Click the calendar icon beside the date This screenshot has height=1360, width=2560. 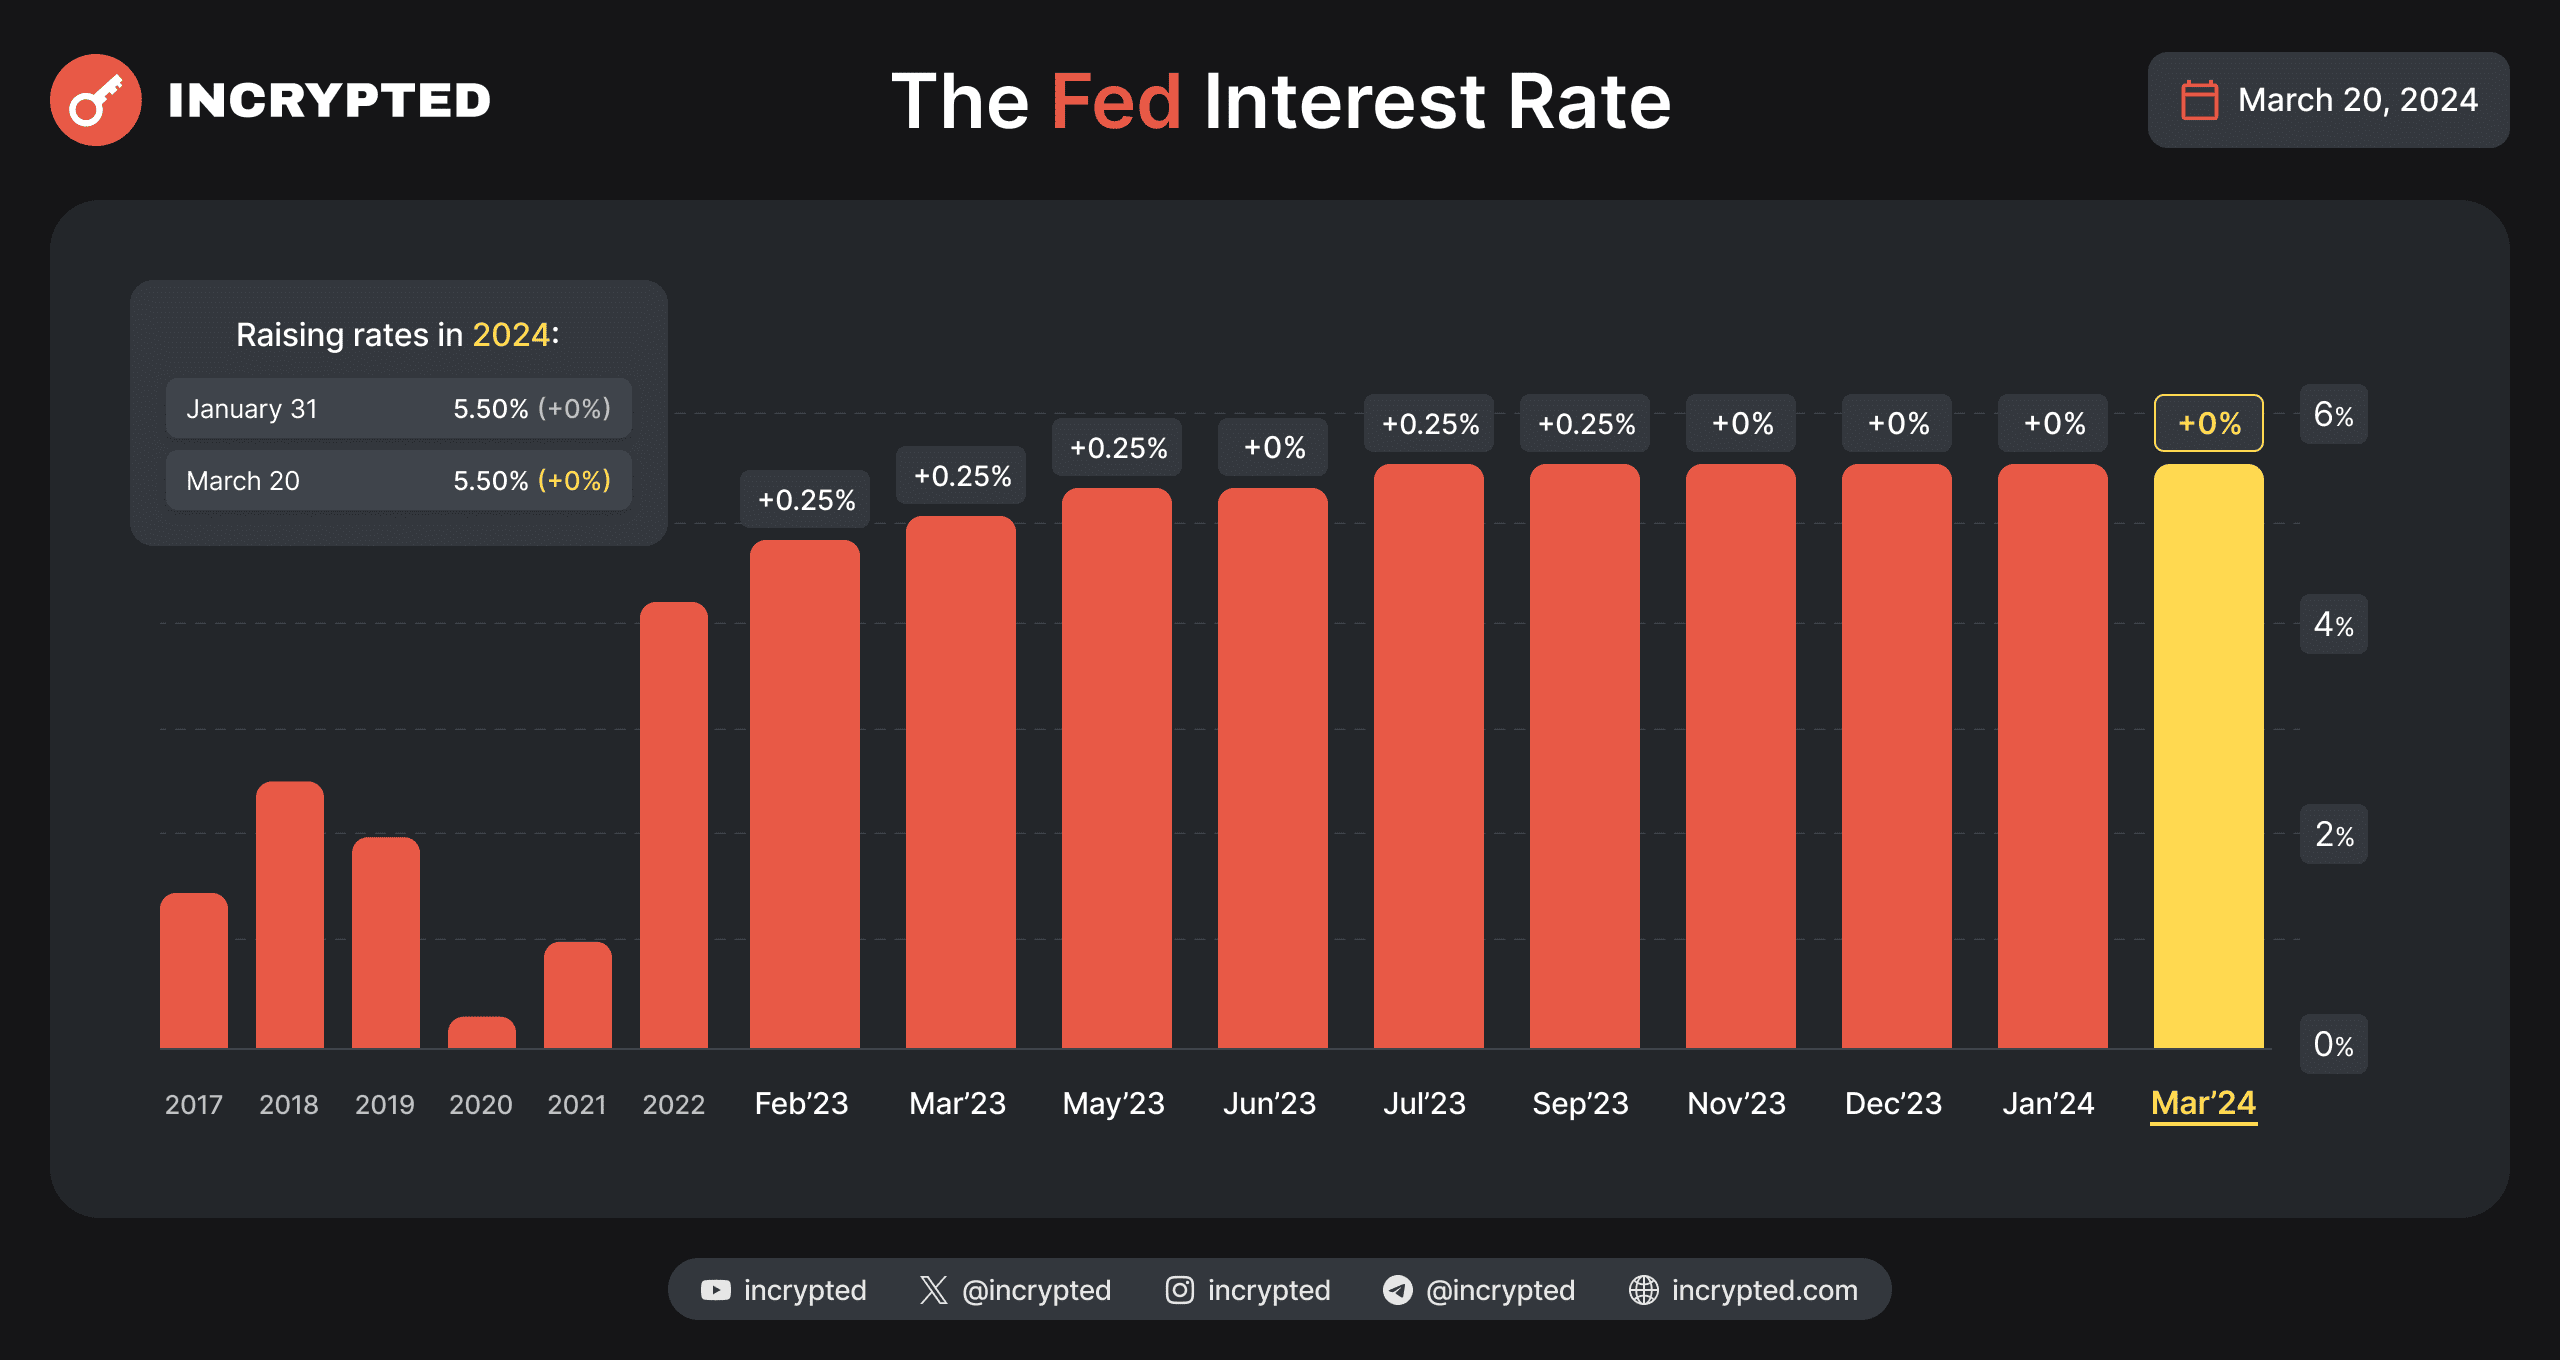2199,100
